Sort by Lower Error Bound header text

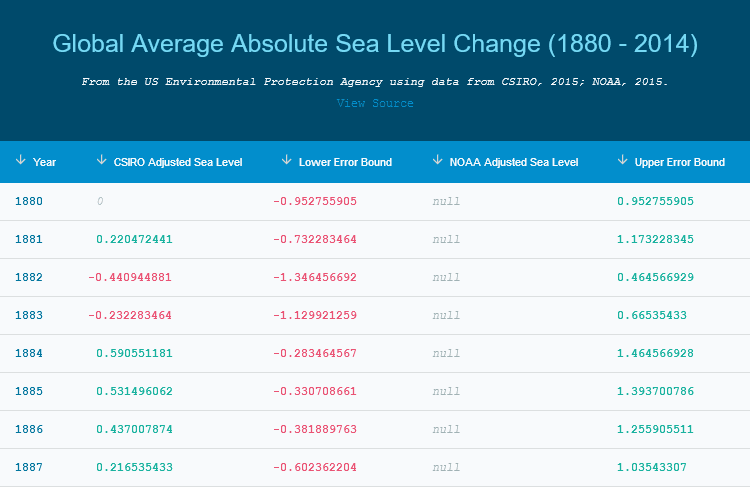[x=345, y=162]
